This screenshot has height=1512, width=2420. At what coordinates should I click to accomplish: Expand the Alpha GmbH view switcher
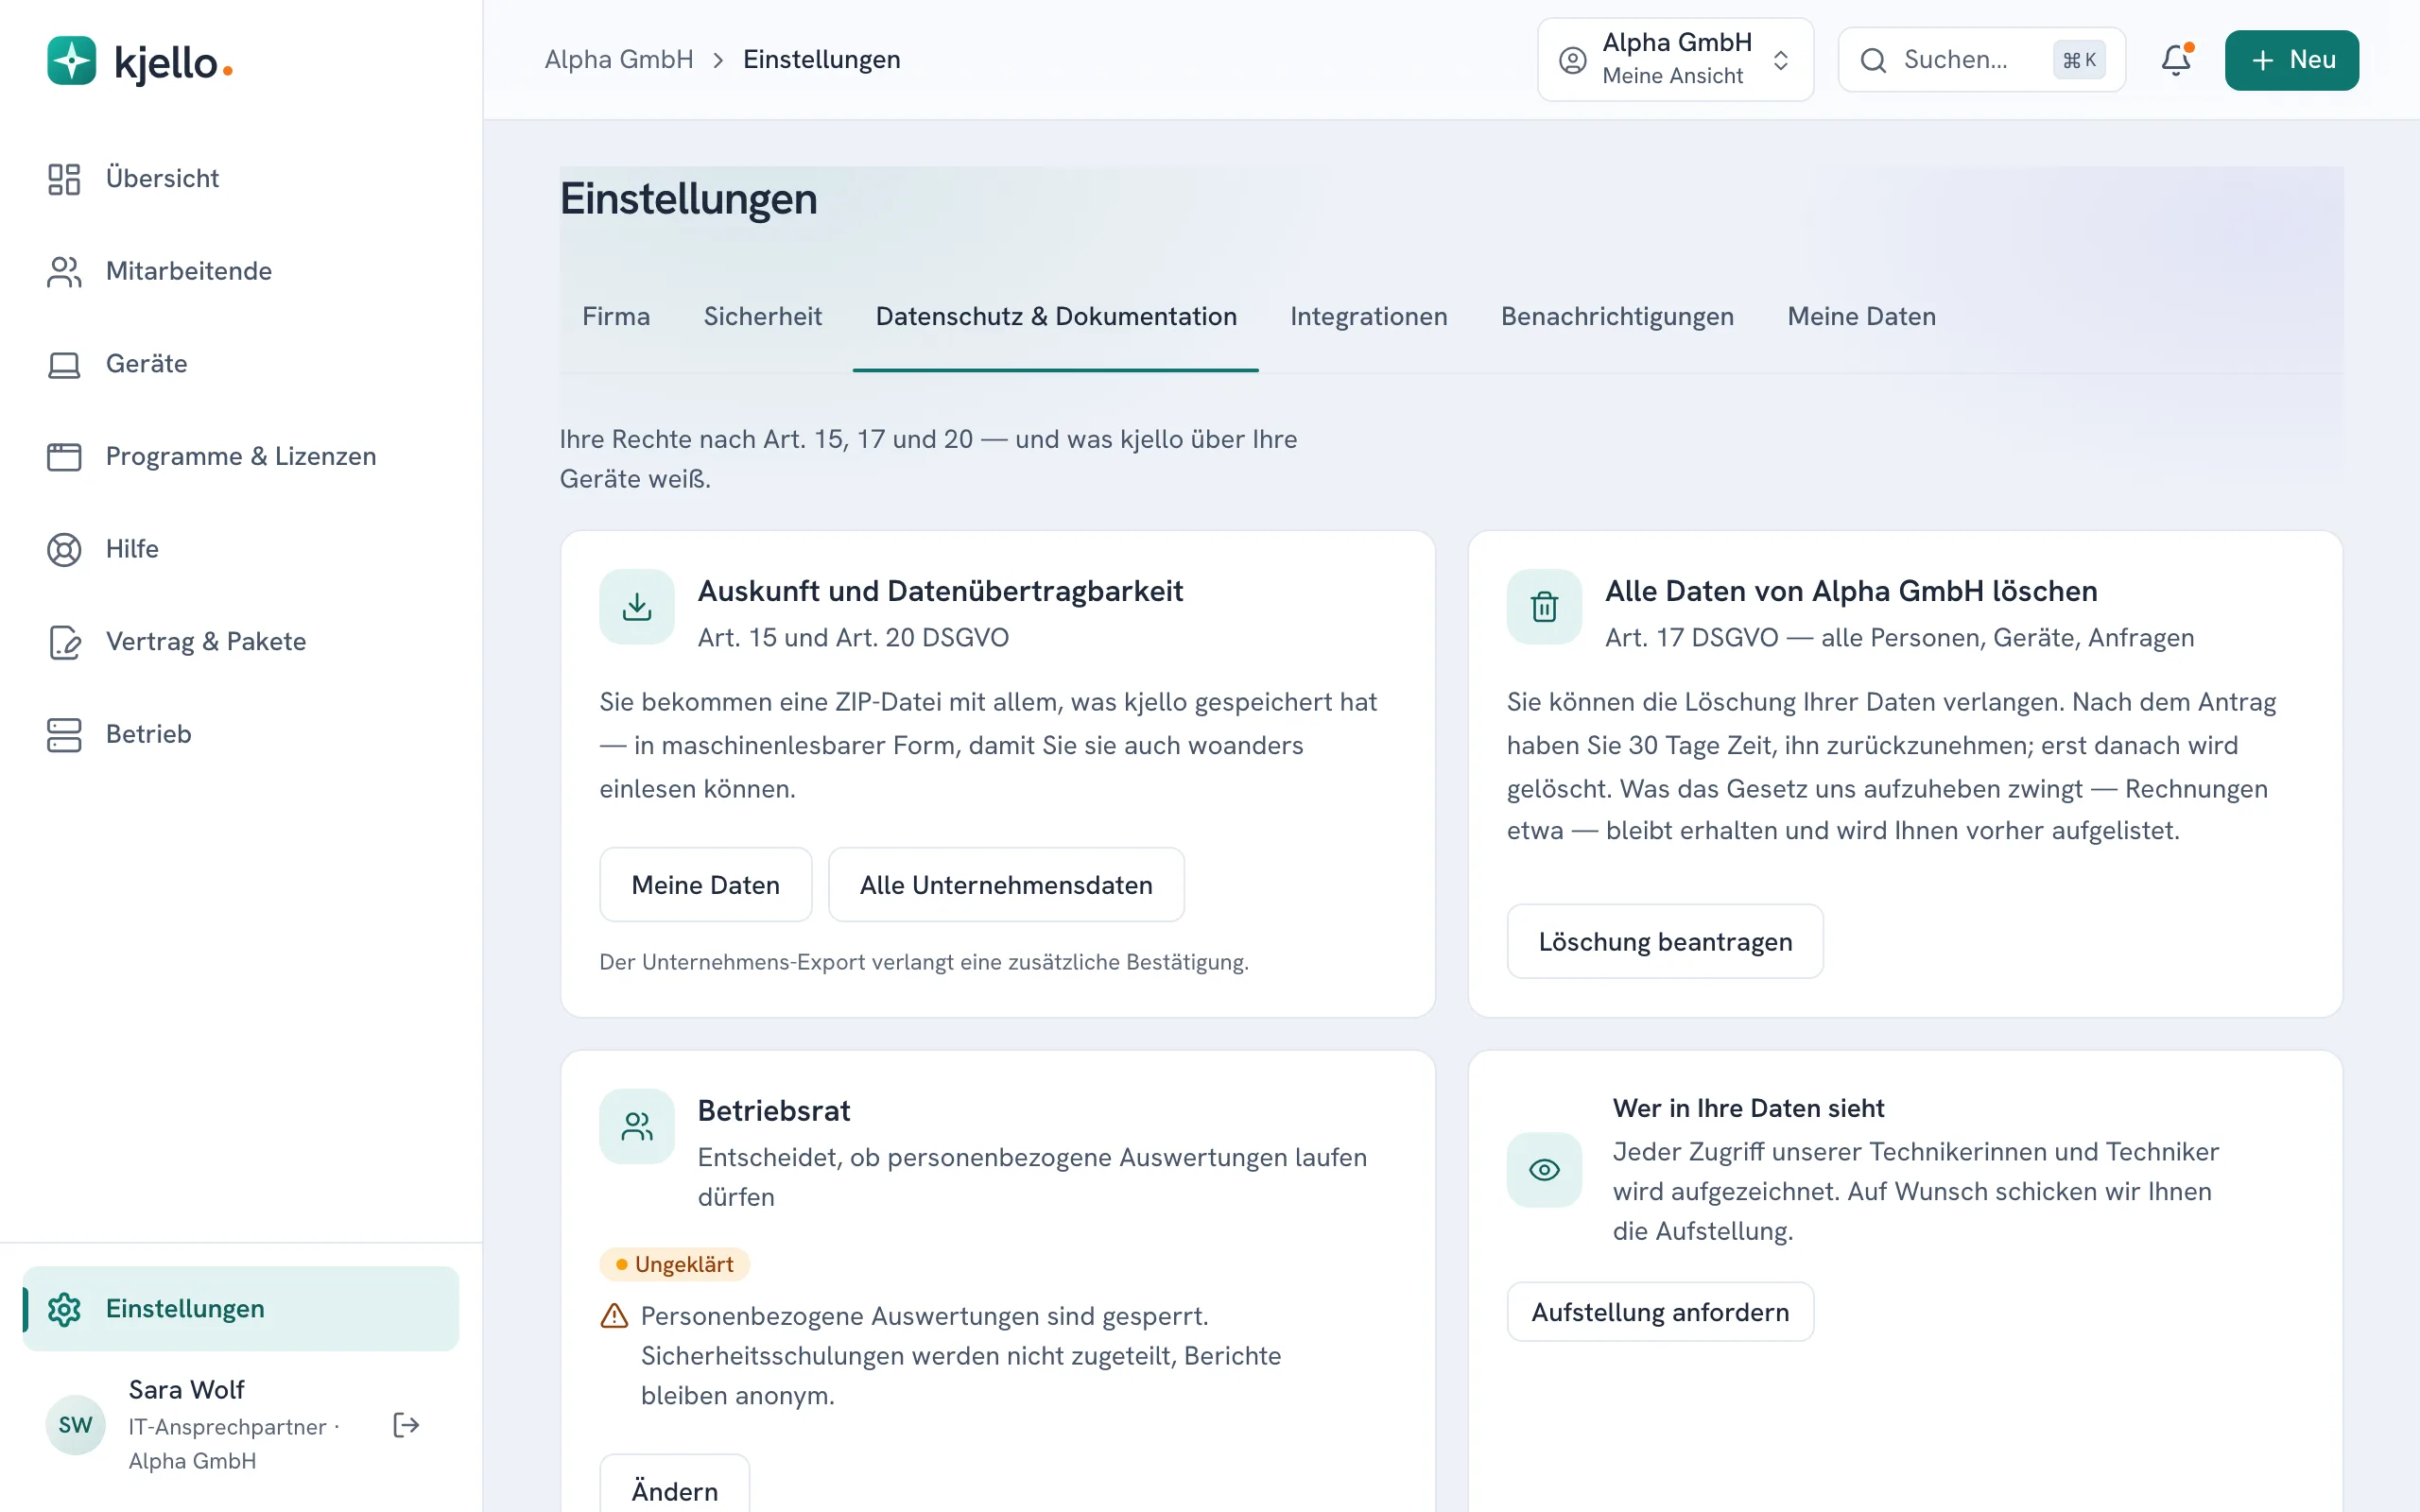coord(1675,60)
